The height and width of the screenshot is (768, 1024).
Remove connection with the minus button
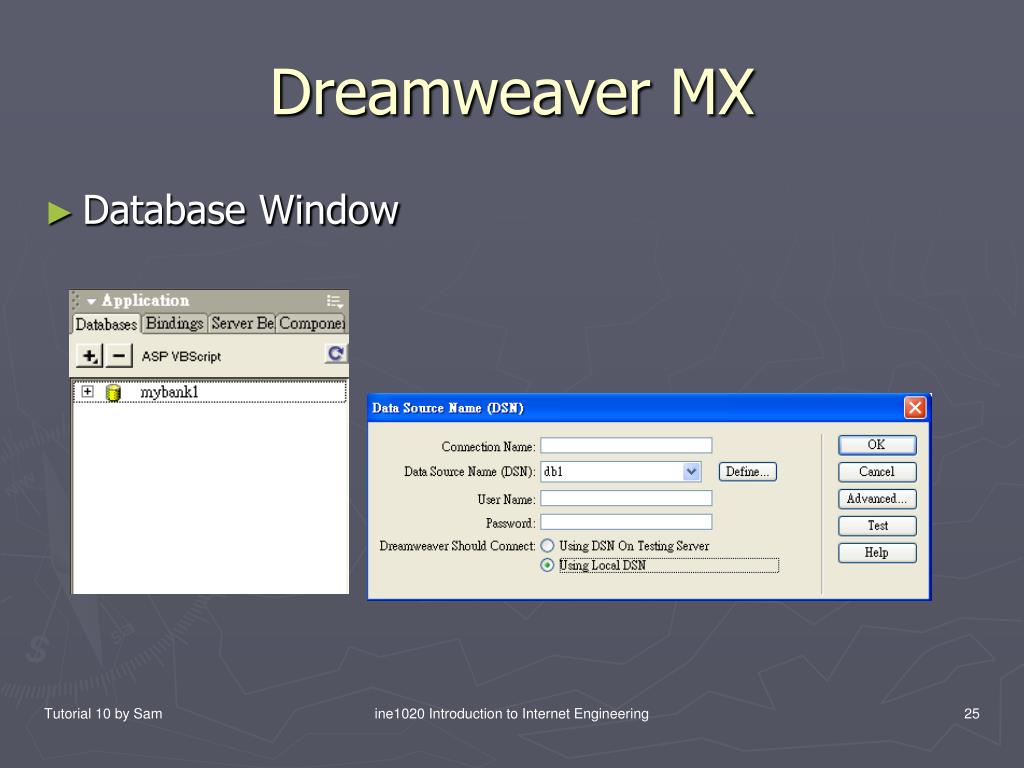[x=119, y=356]
